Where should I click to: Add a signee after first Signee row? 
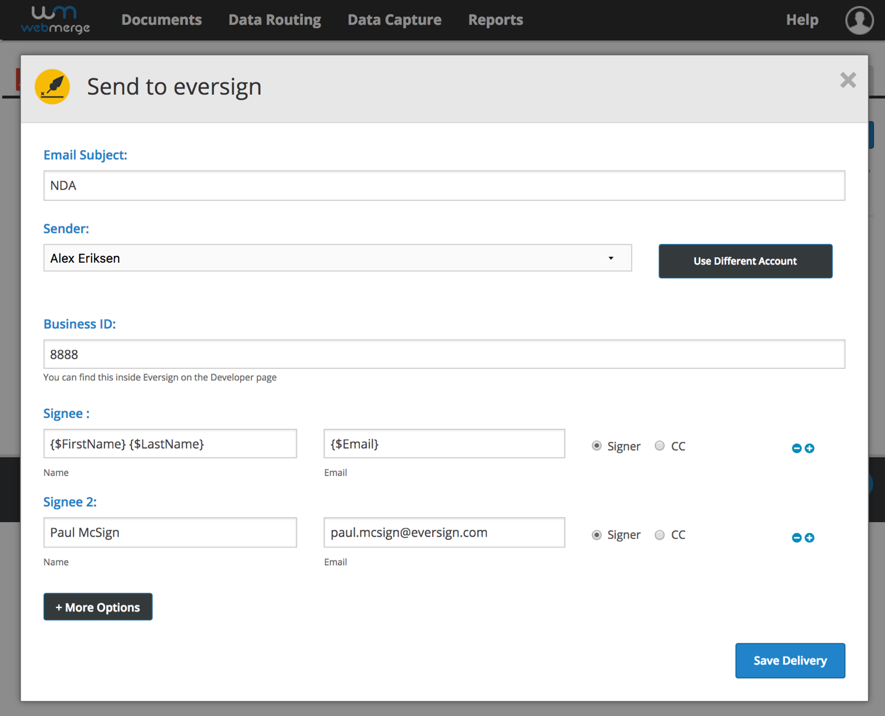[809, 448]
